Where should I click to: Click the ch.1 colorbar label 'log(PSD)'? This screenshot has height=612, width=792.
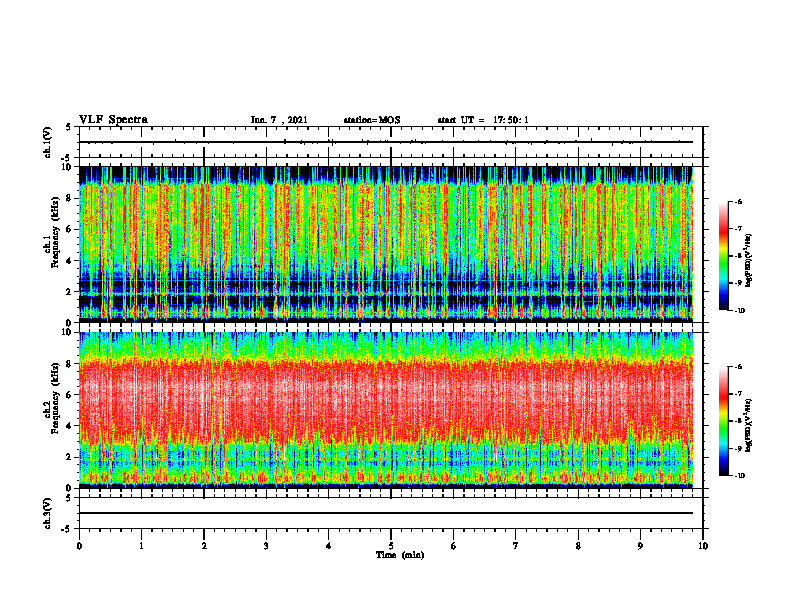(749, 260)
